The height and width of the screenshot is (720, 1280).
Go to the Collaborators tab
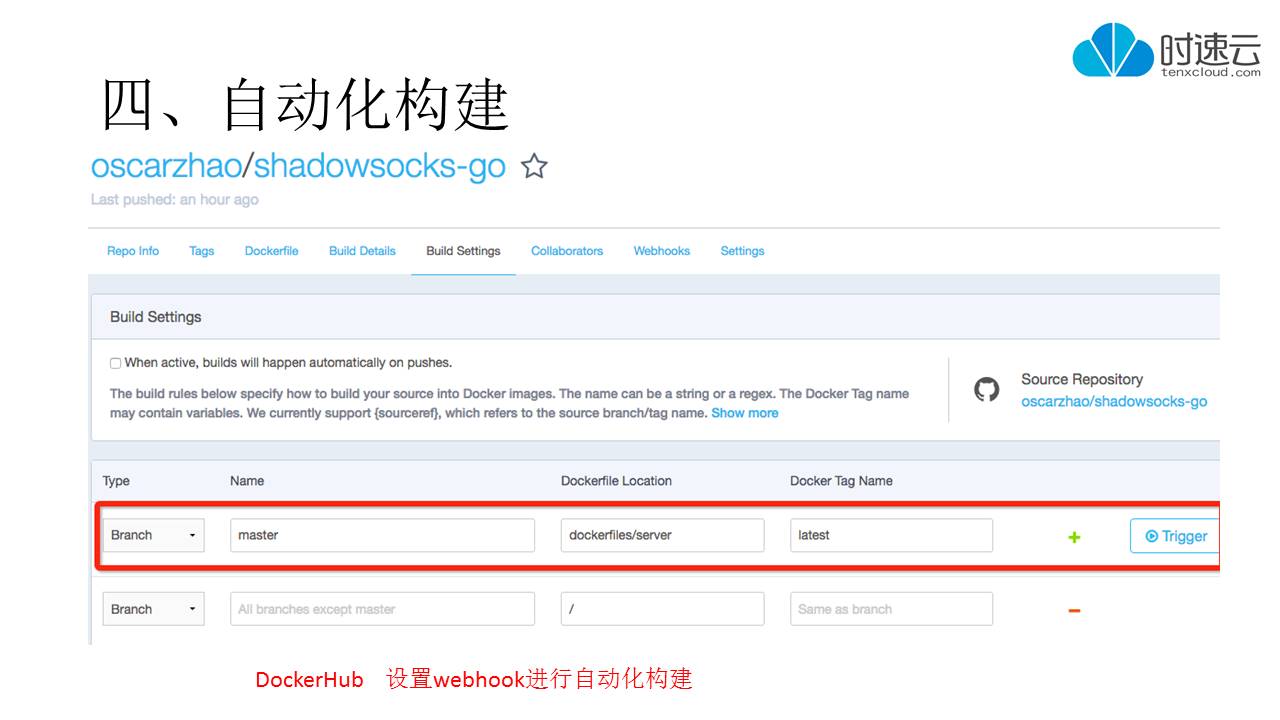(x=567, y=251)
